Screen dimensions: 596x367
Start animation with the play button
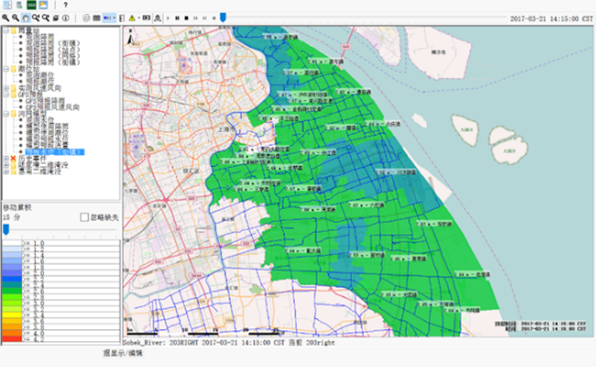tap(168, 18)
